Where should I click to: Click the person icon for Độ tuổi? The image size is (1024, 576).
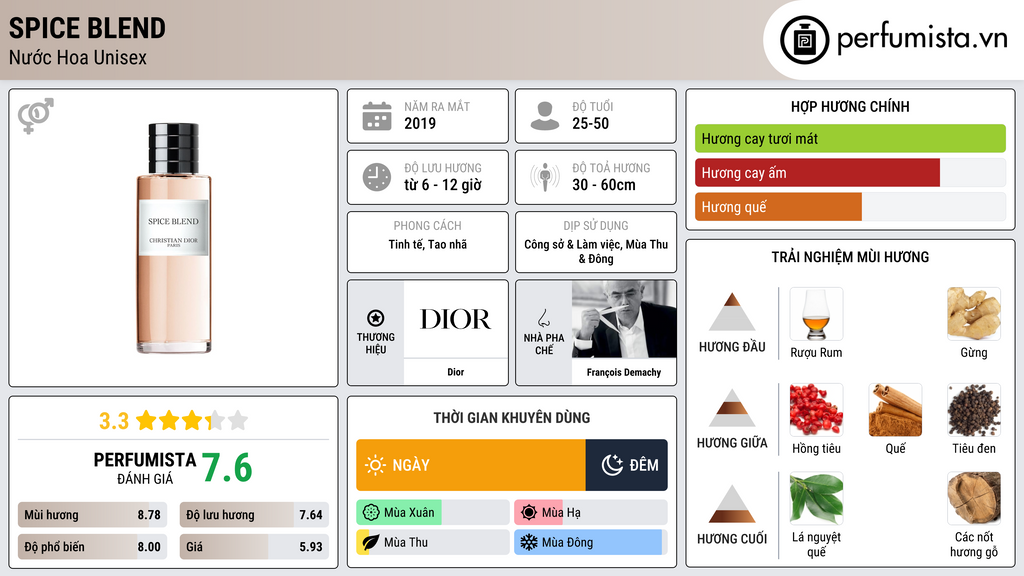544,116
